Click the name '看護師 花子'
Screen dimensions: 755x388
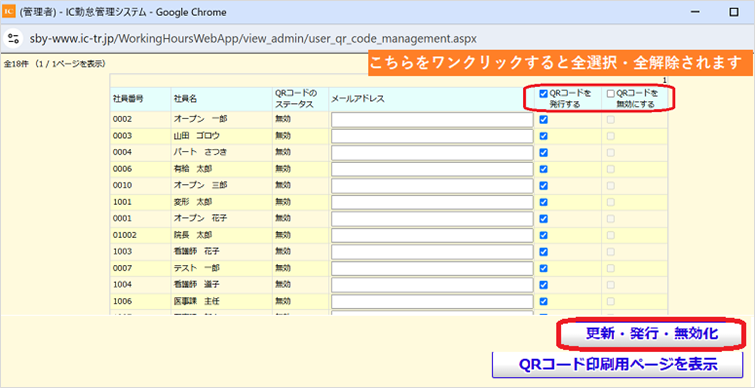tap(196, 251)
